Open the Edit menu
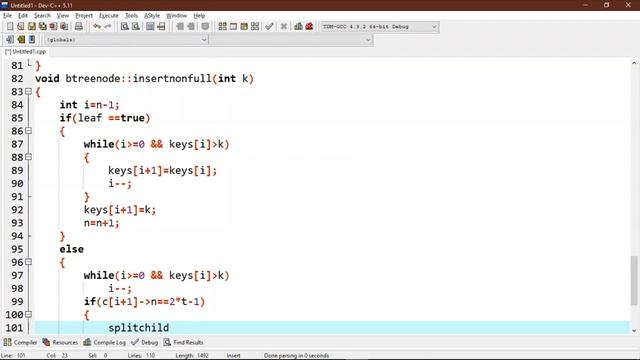Viewport: 640px width, 360px height. 23,16
